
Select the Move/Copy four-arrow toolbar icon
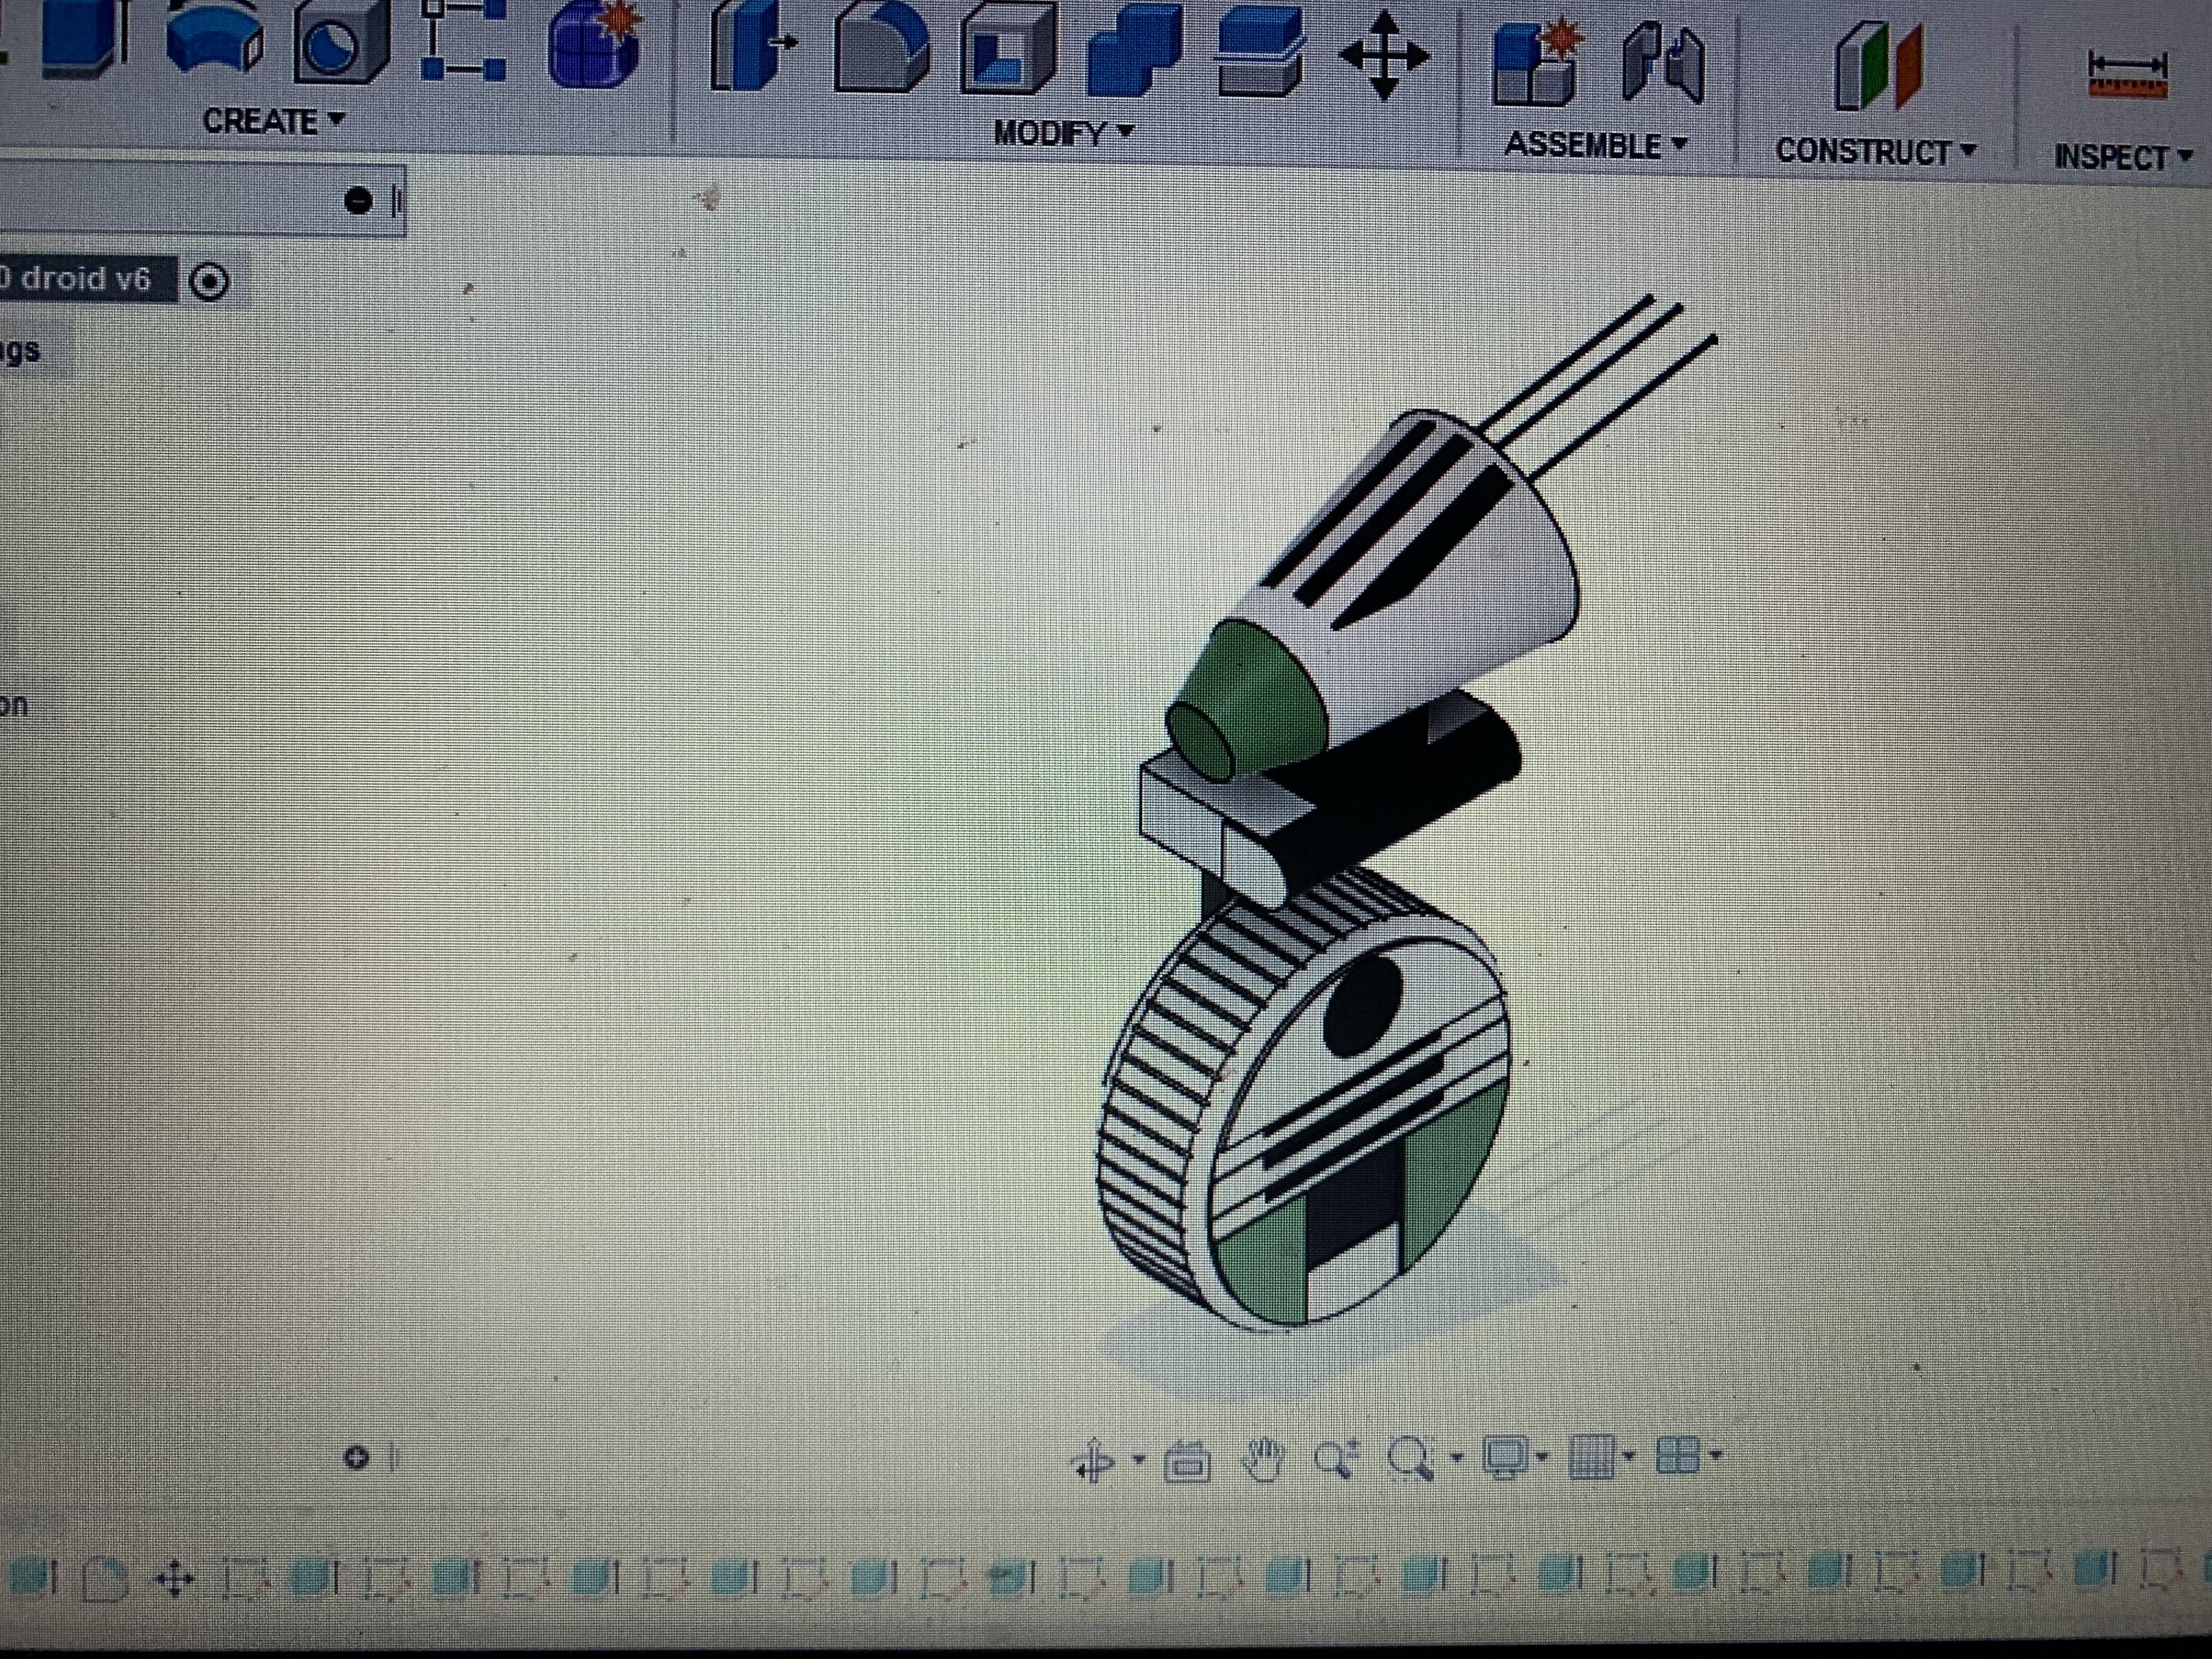(1384, 57)
